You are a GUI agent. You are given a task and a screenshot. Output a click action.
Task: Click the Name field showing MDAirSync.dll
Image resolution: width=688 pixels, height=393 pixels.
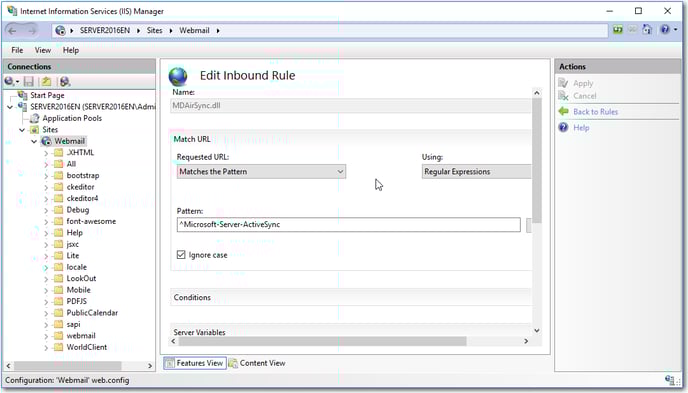351,106
